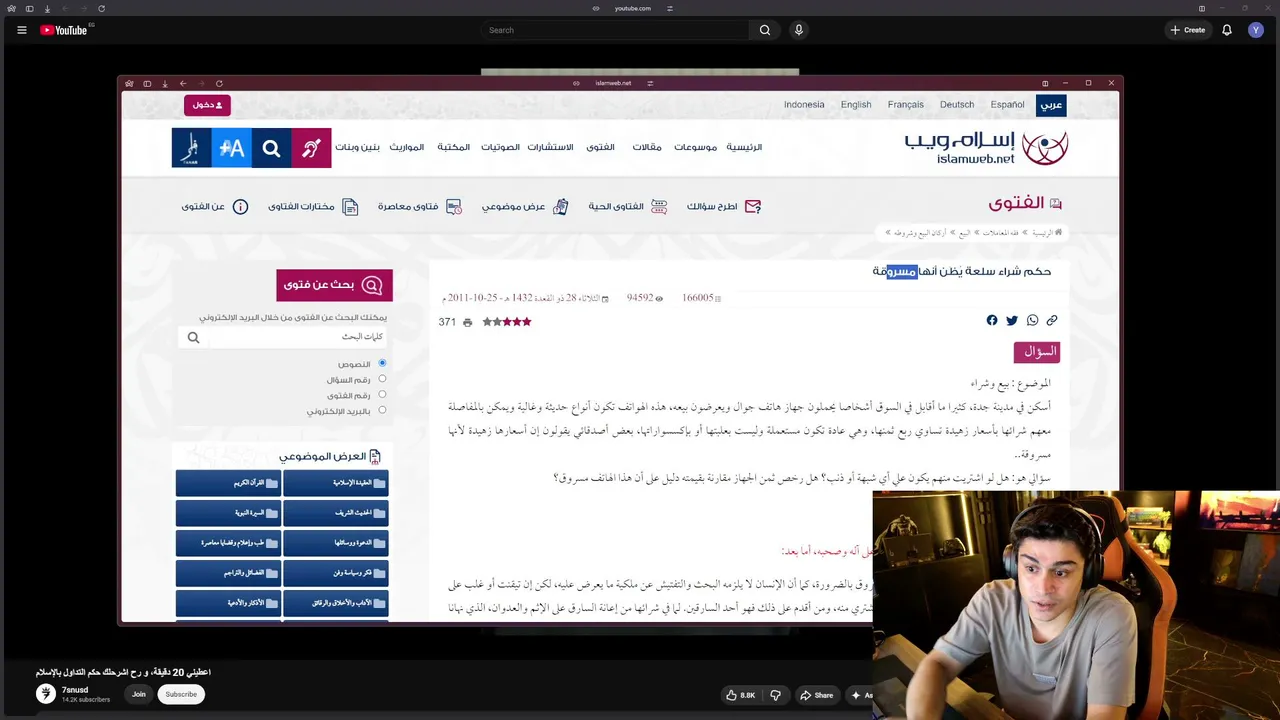Screen dimensions: 1280x720
Task: Open the المكتبة navigation menu item
Action: point(453,147)
